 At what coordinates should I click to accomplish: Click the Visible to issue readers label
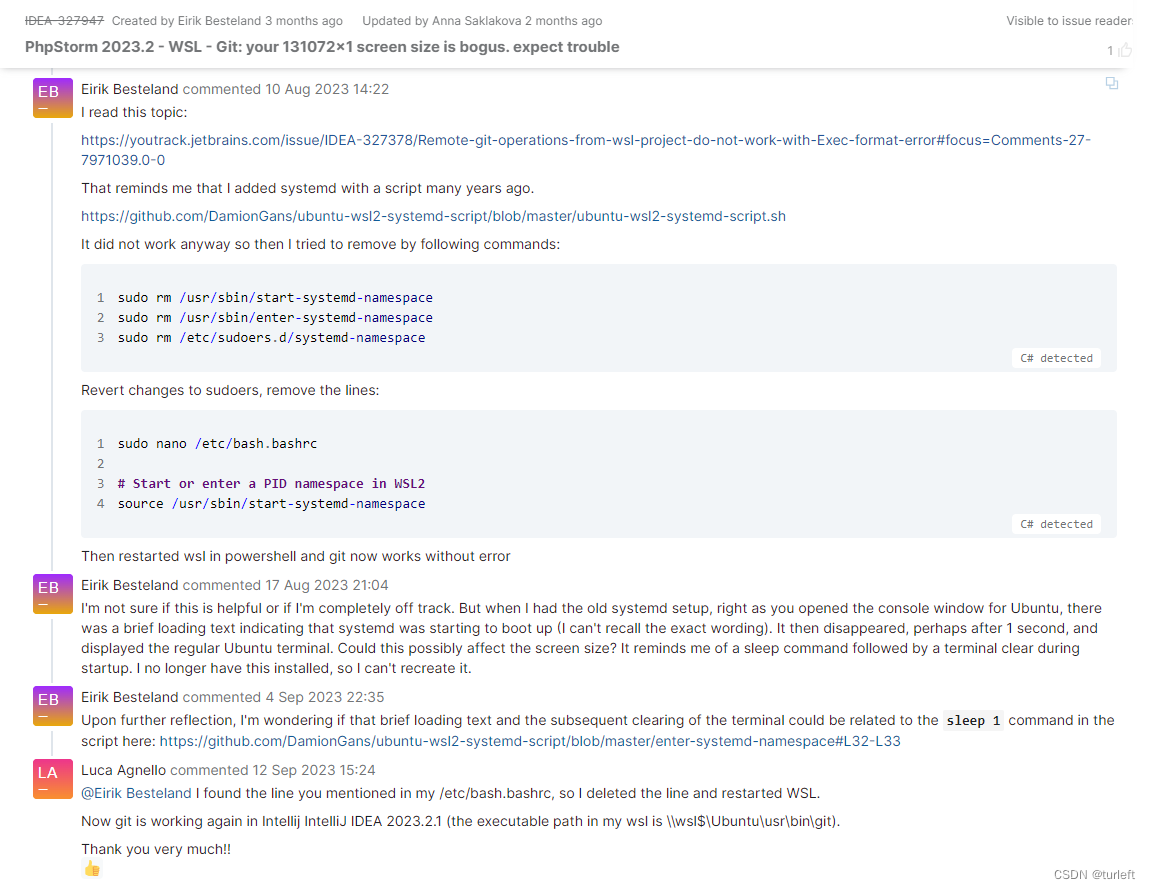(x=1070, y=21)
